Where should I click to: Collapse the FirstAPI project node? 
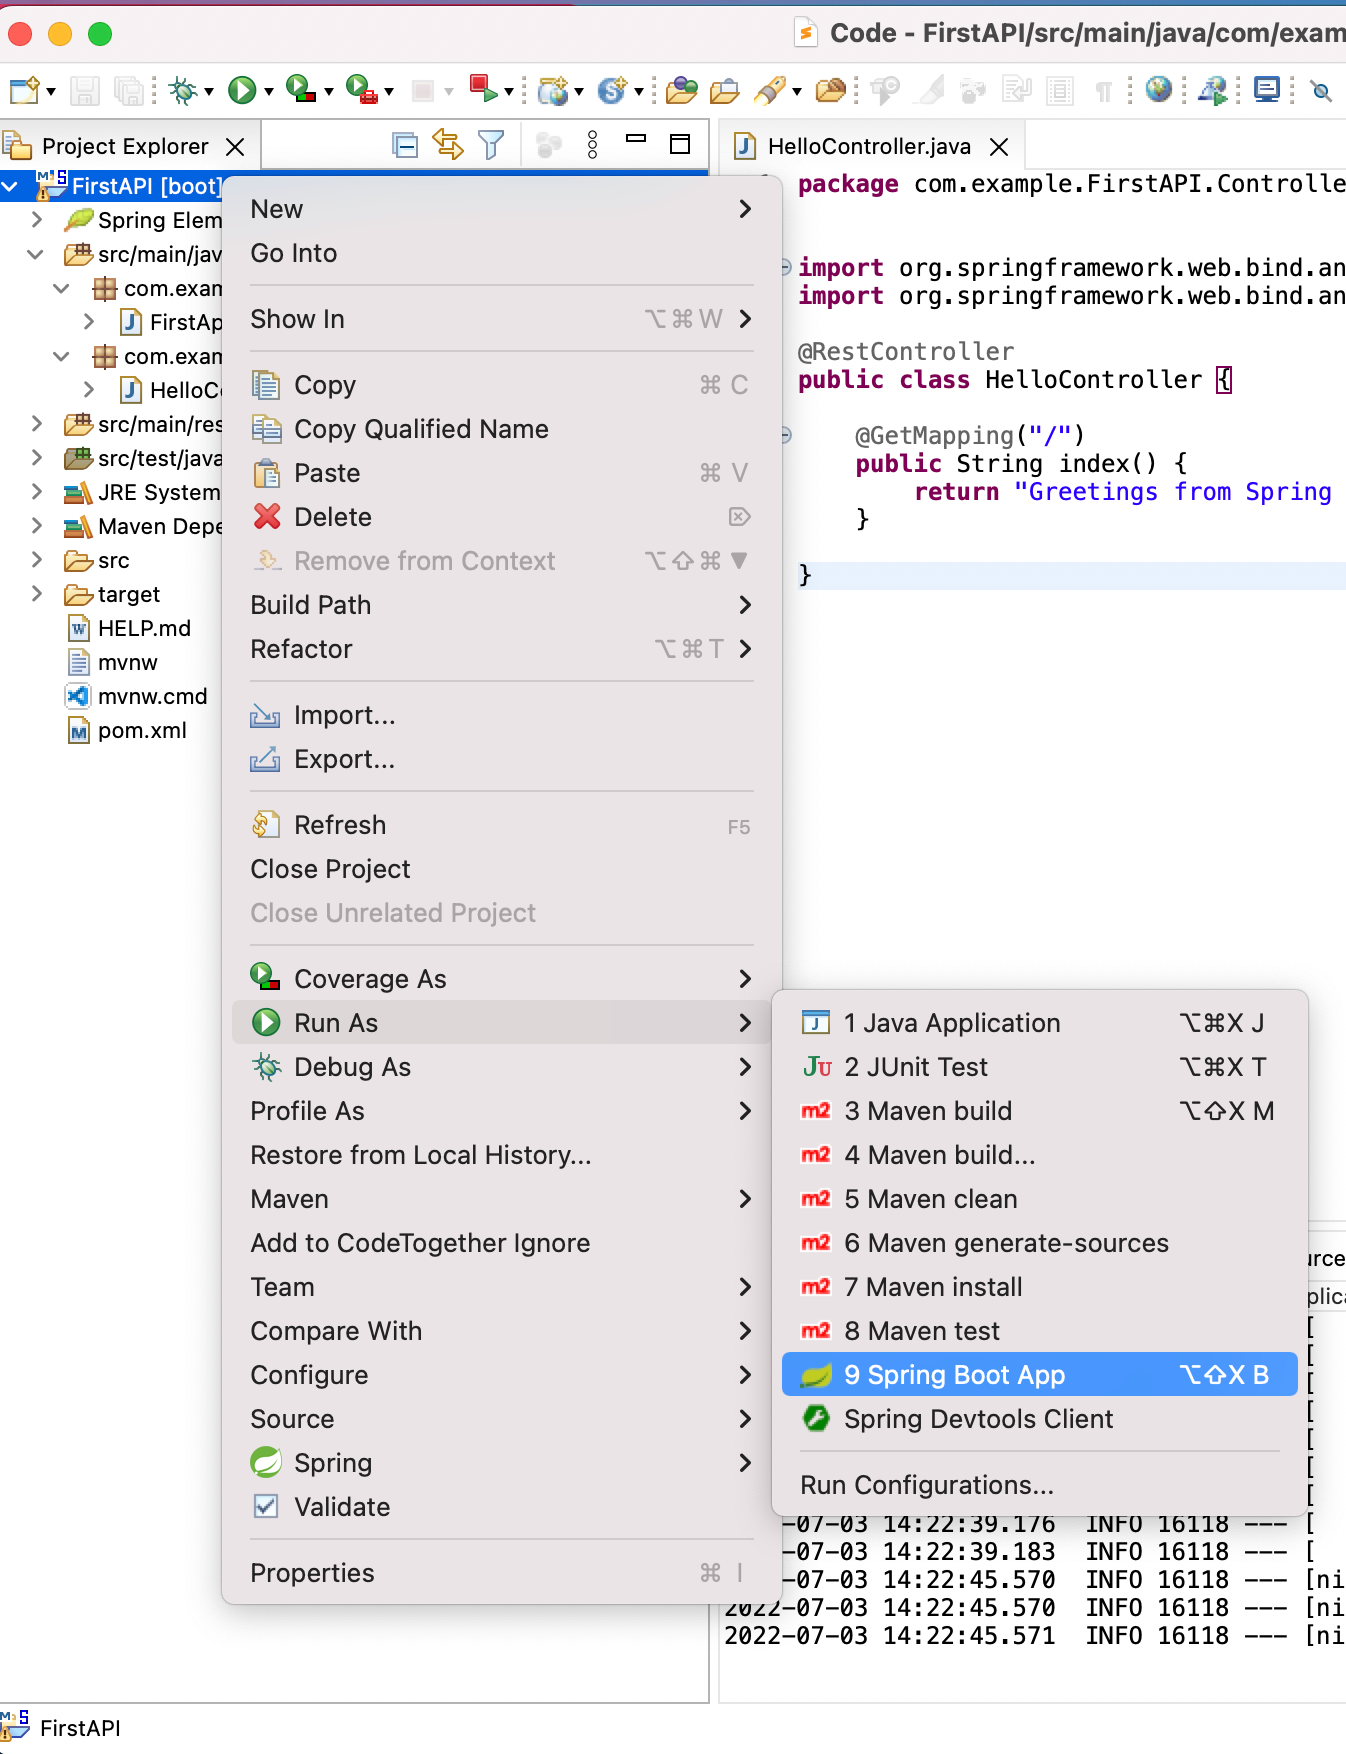[10, 186]
